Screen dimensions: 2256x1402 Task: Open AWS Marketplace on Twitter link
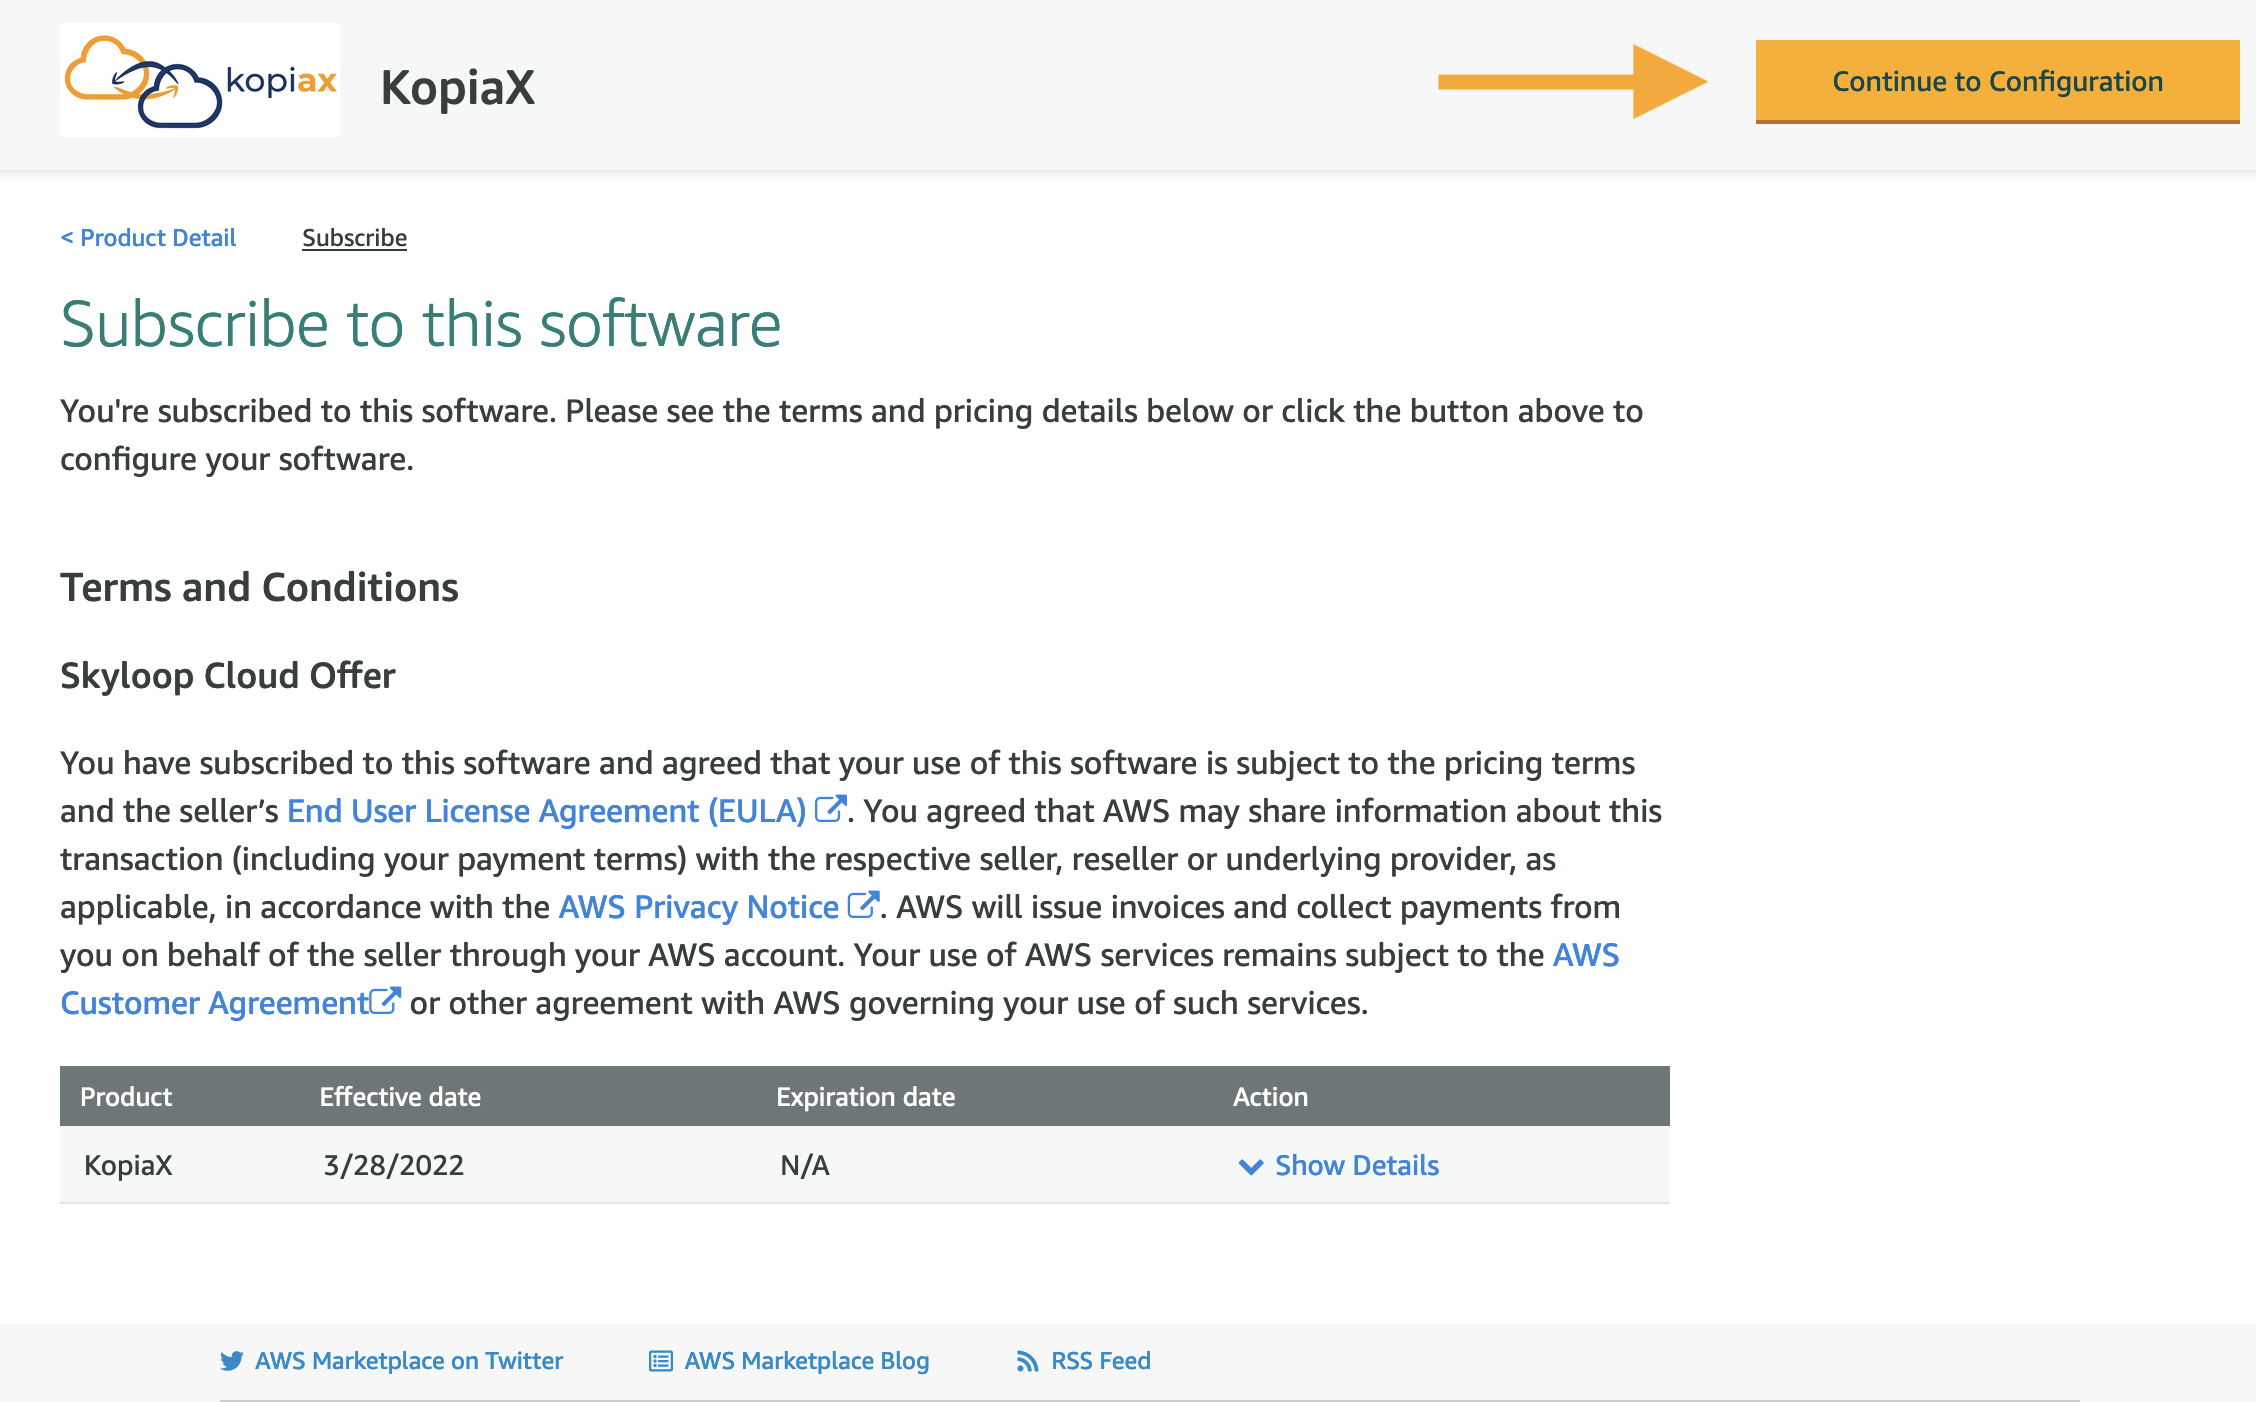click(x=409, y=1361)
